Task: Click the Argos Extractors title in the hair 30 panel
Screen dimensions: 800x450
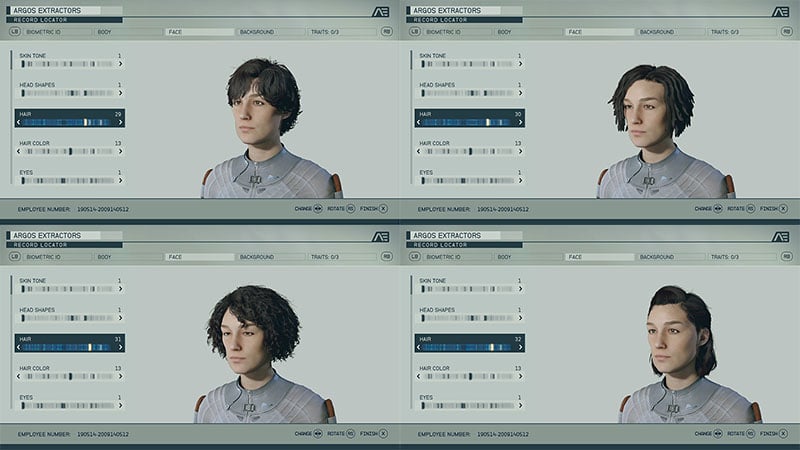Action: (447, 10)
